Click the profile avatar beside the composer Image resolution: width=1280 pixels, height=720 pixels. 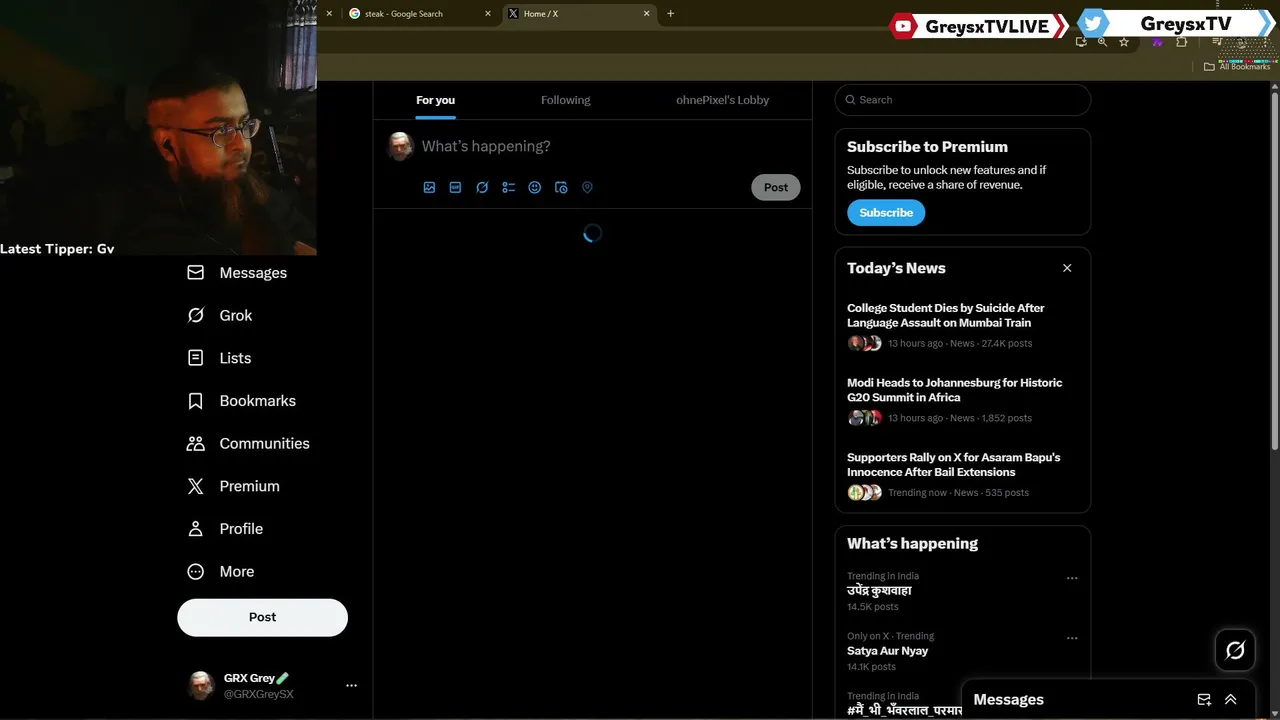[400, 146]
